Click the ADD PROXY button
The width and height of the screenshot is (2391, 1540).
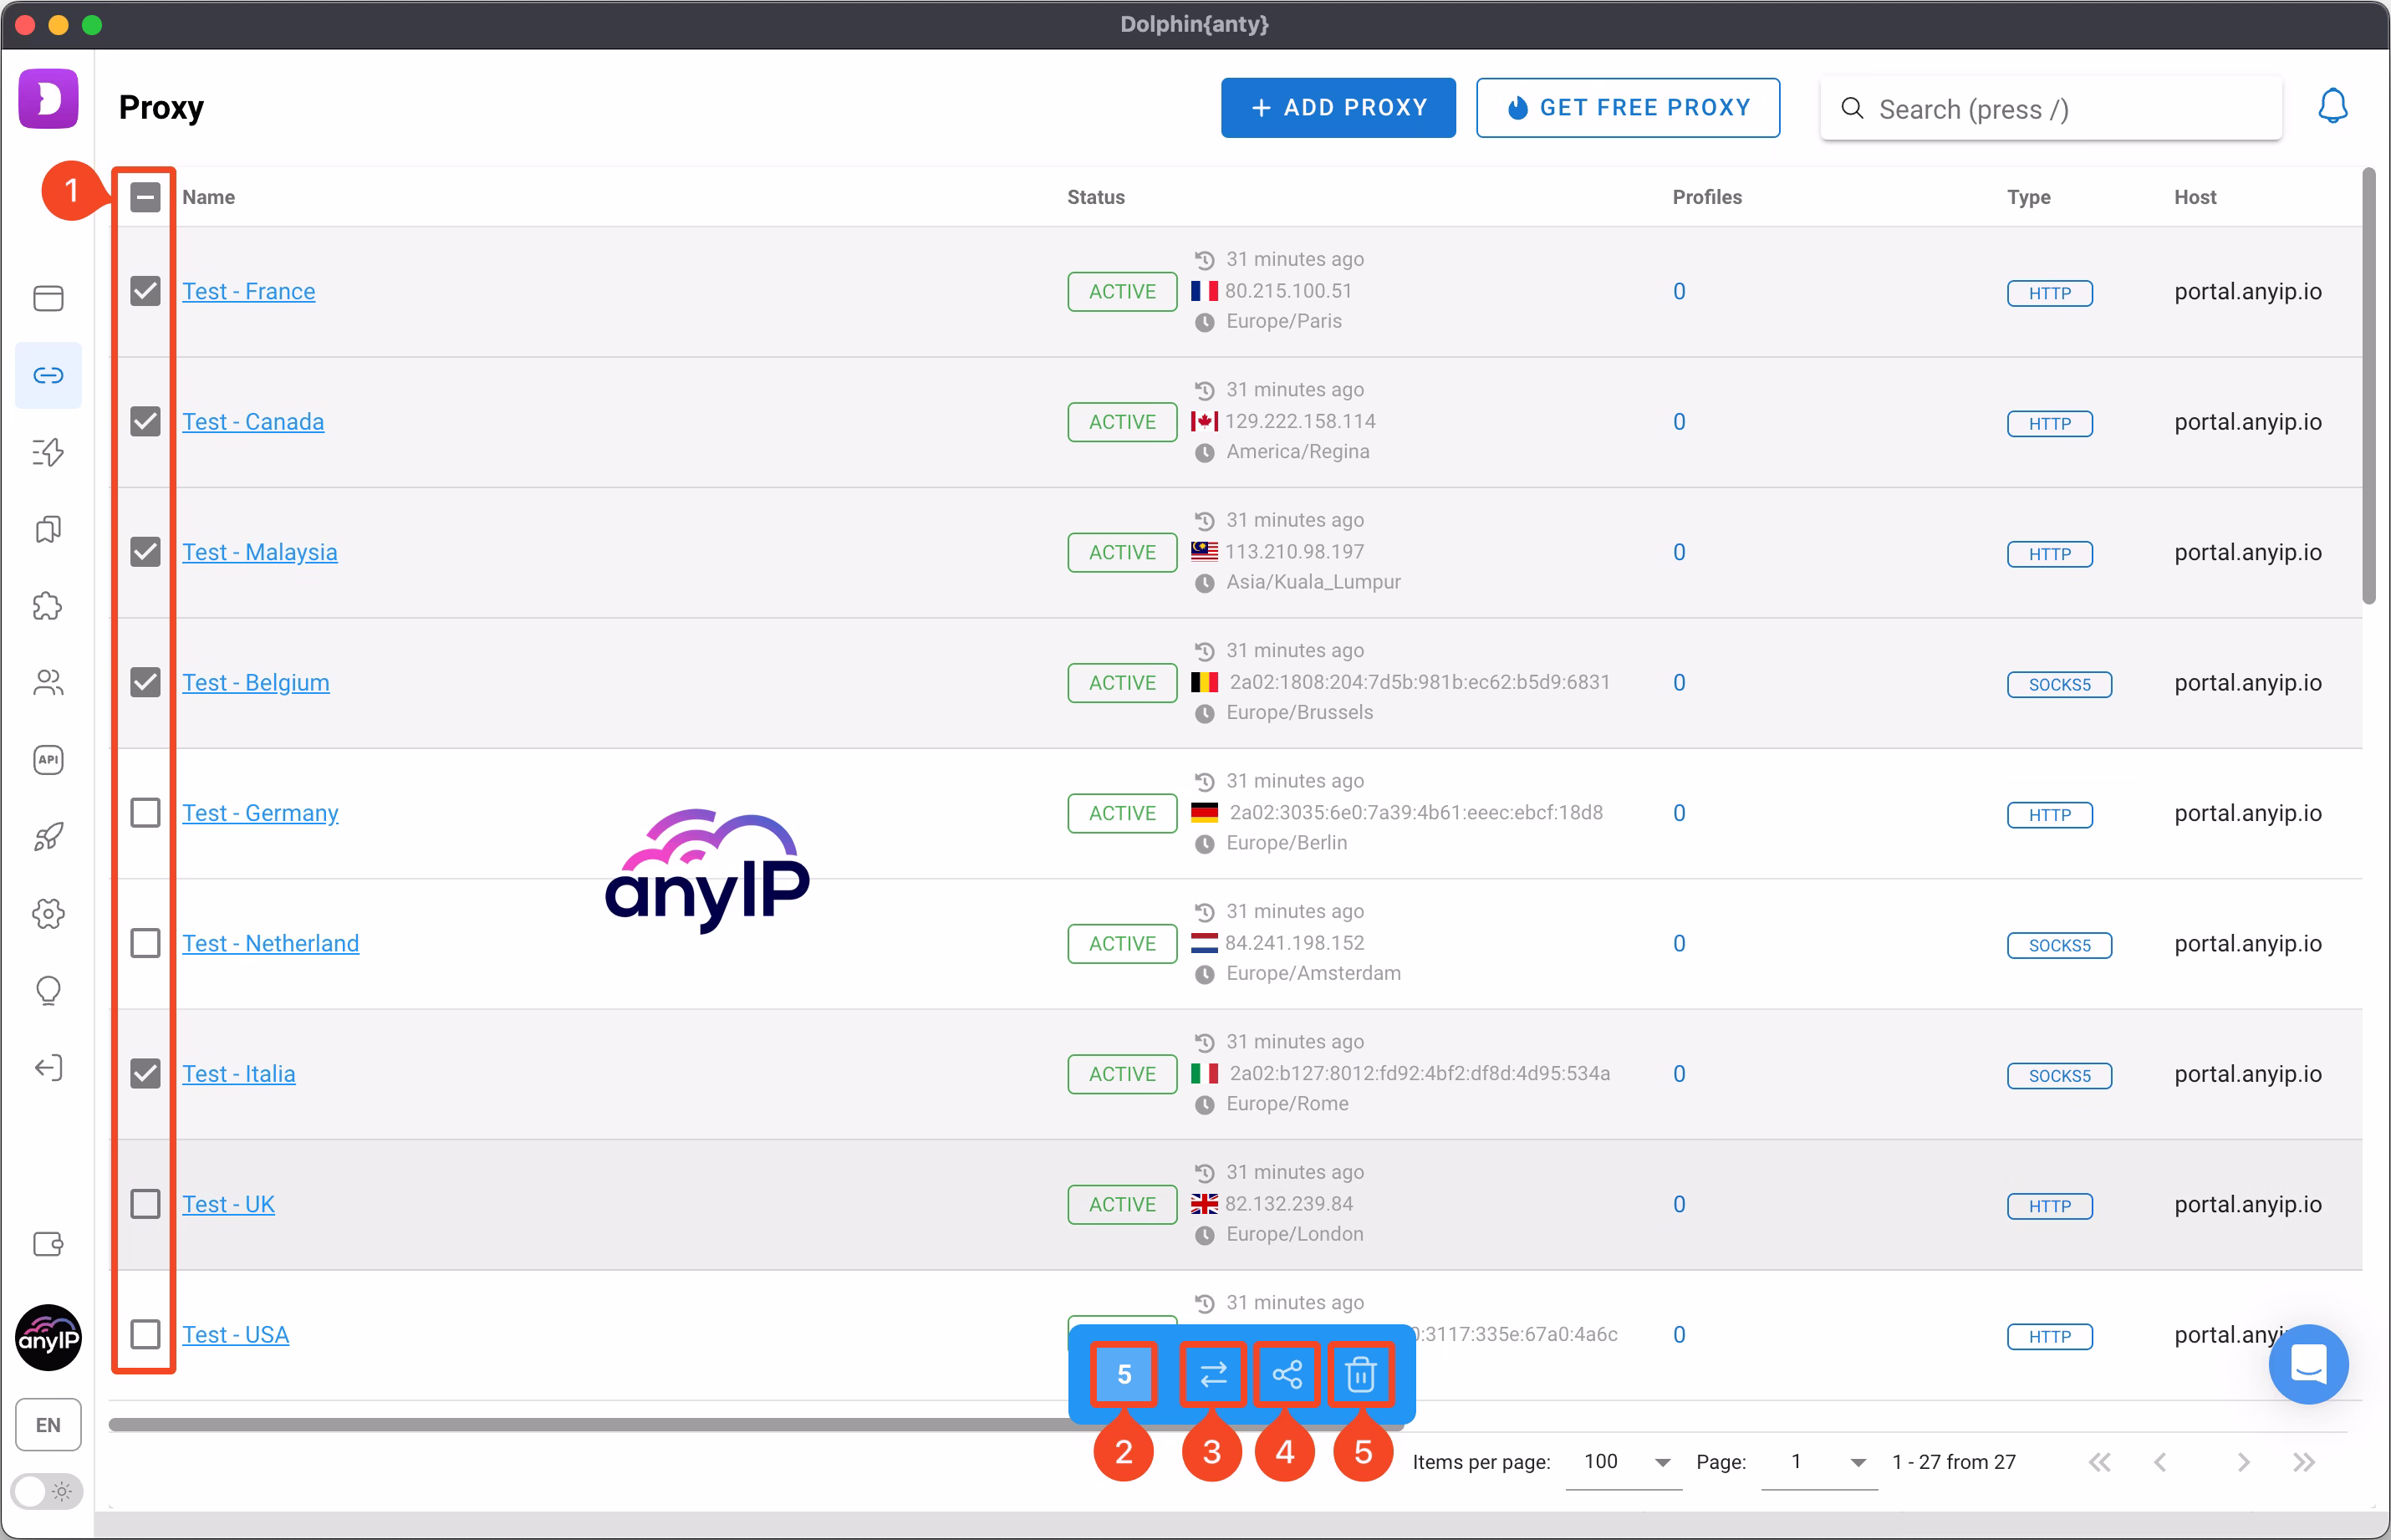[1338, 107]
